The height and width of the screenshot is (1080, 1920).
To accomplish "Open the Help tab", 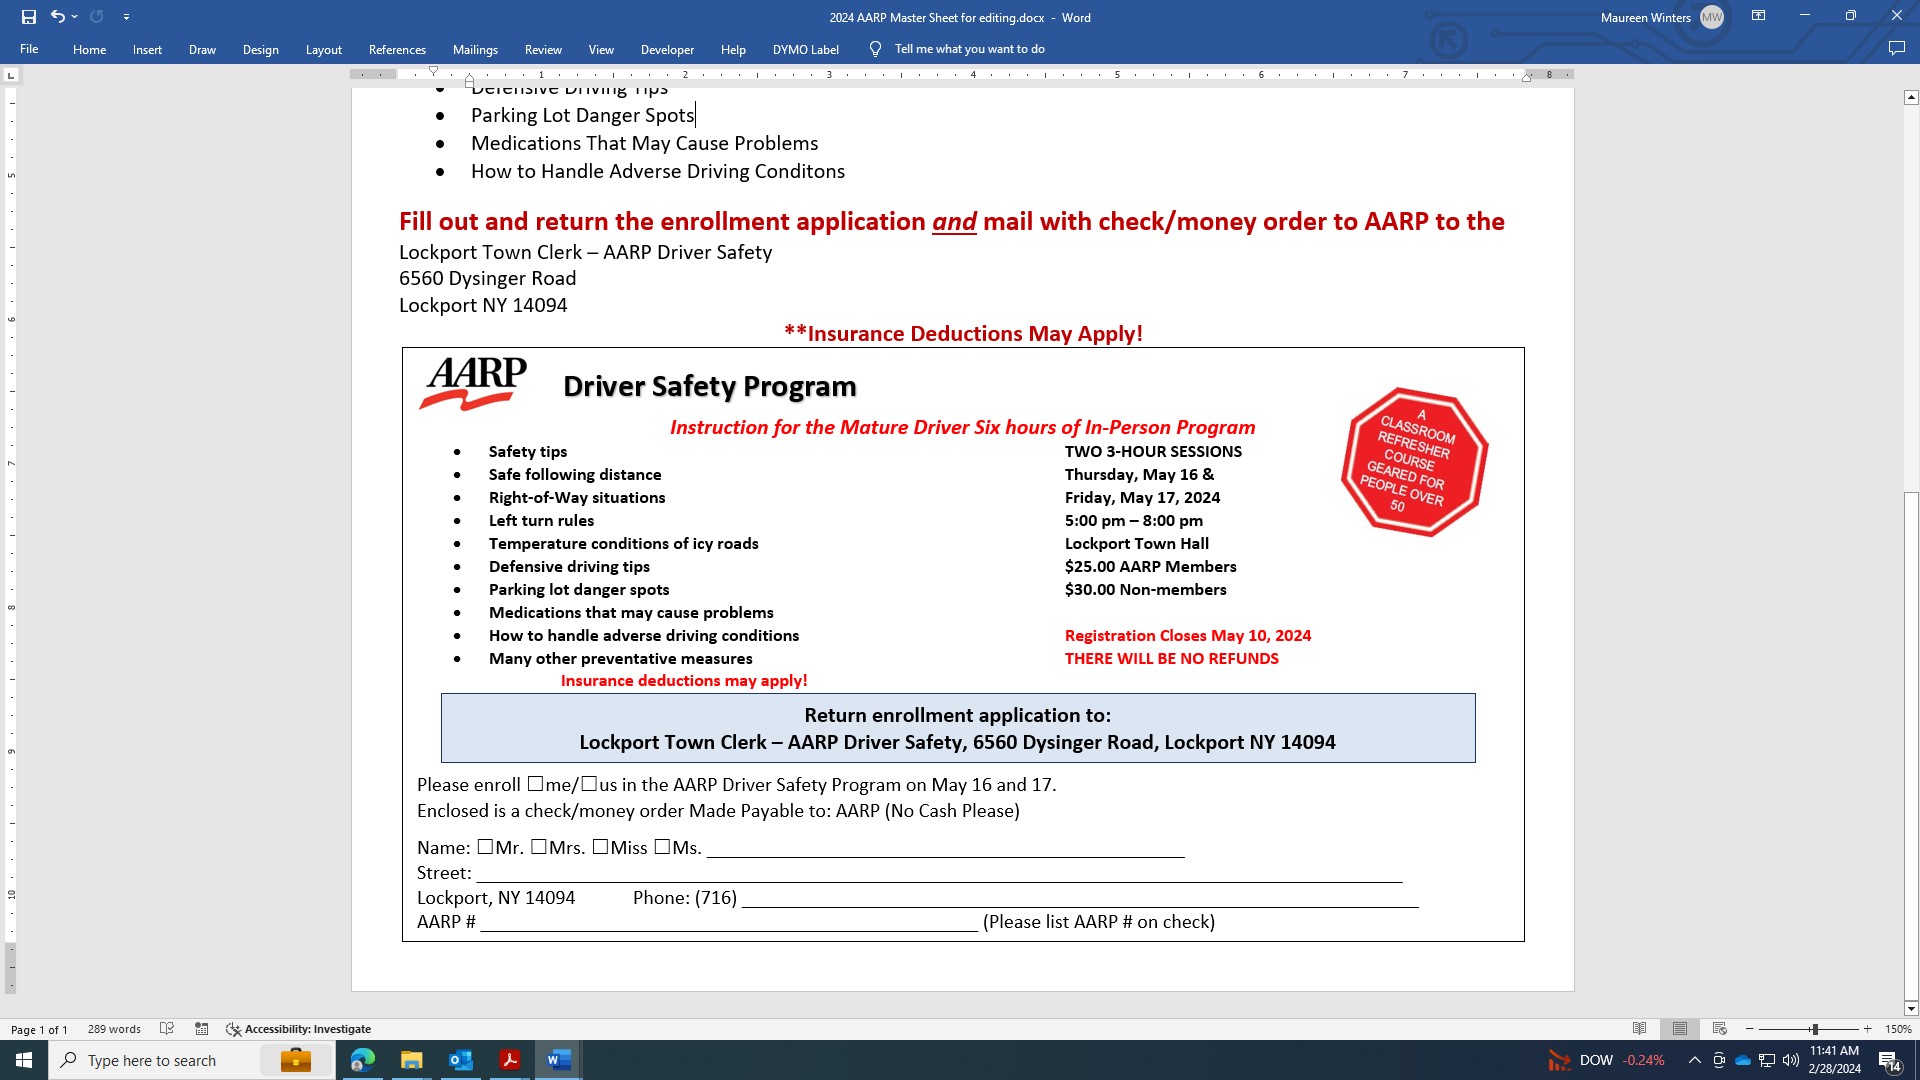I will point(733,49).
